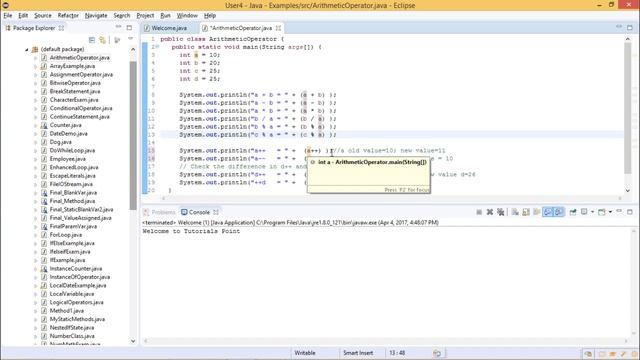Open the Help menu
The height and width of the screenshot is (360, 640).
coord(209,16)
